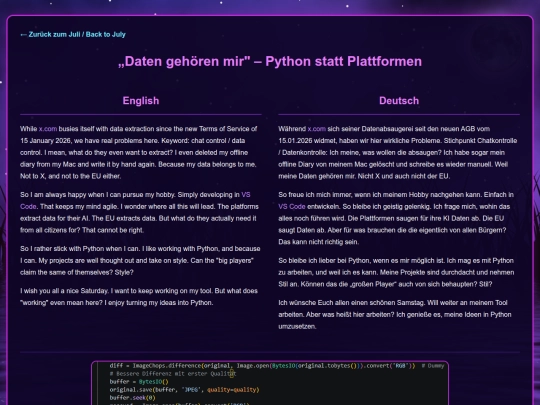
Task: Follow the x.com link in the Deutsch paragraph
Action: (316, 129)
